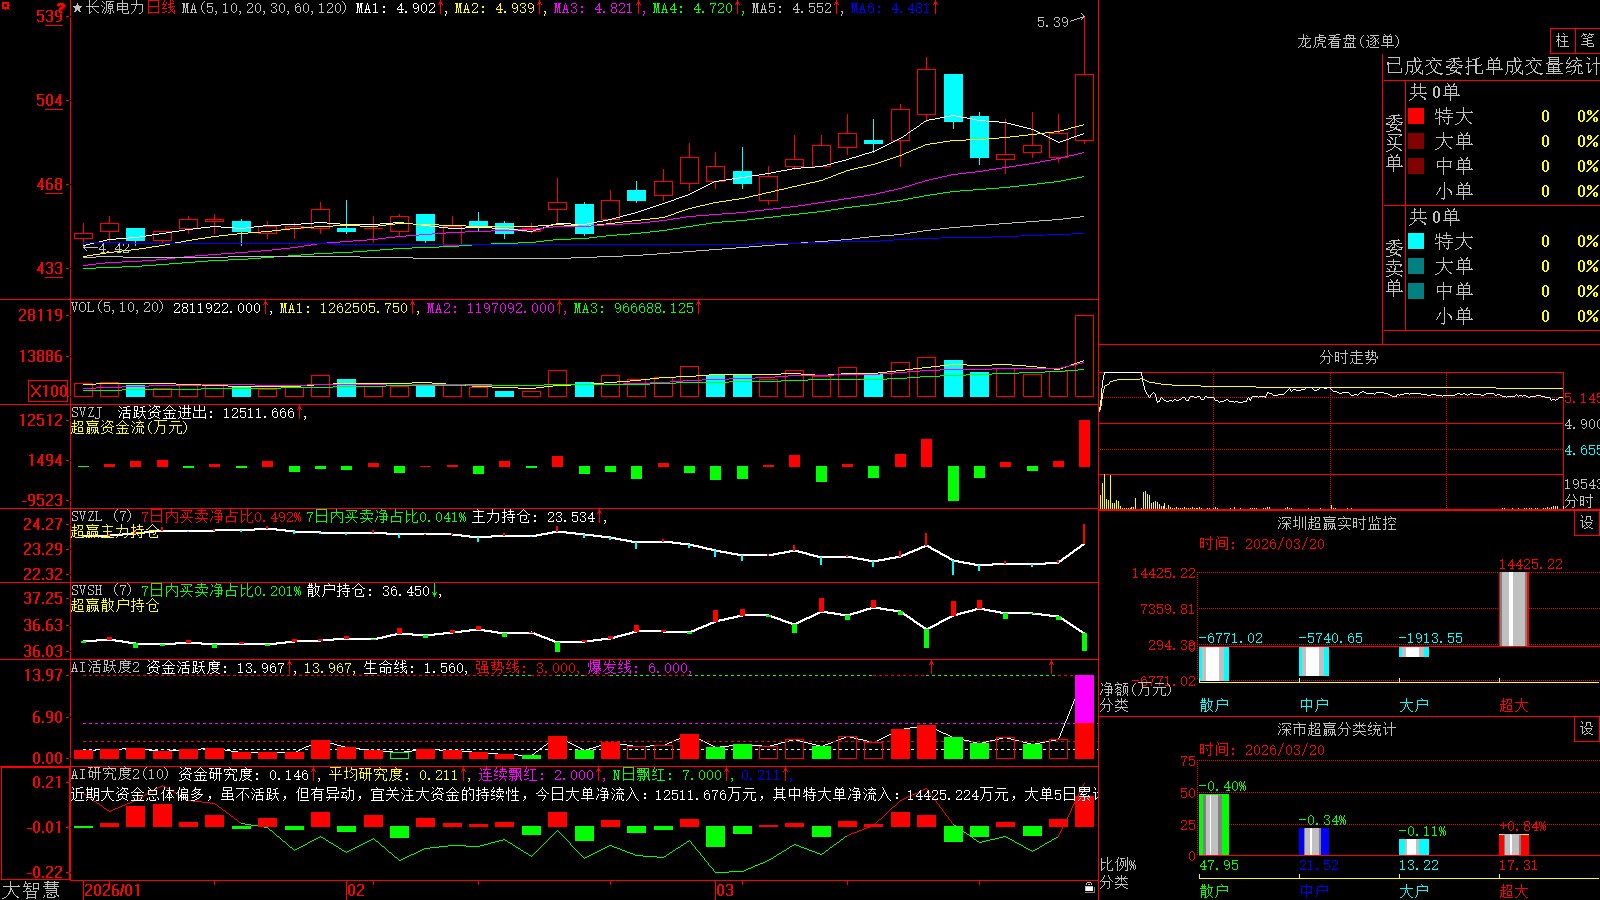1600x900 pixels.
Task: Click blue 中户 label in 深市超赢分类统计 chart
Action: (1314, 891)
